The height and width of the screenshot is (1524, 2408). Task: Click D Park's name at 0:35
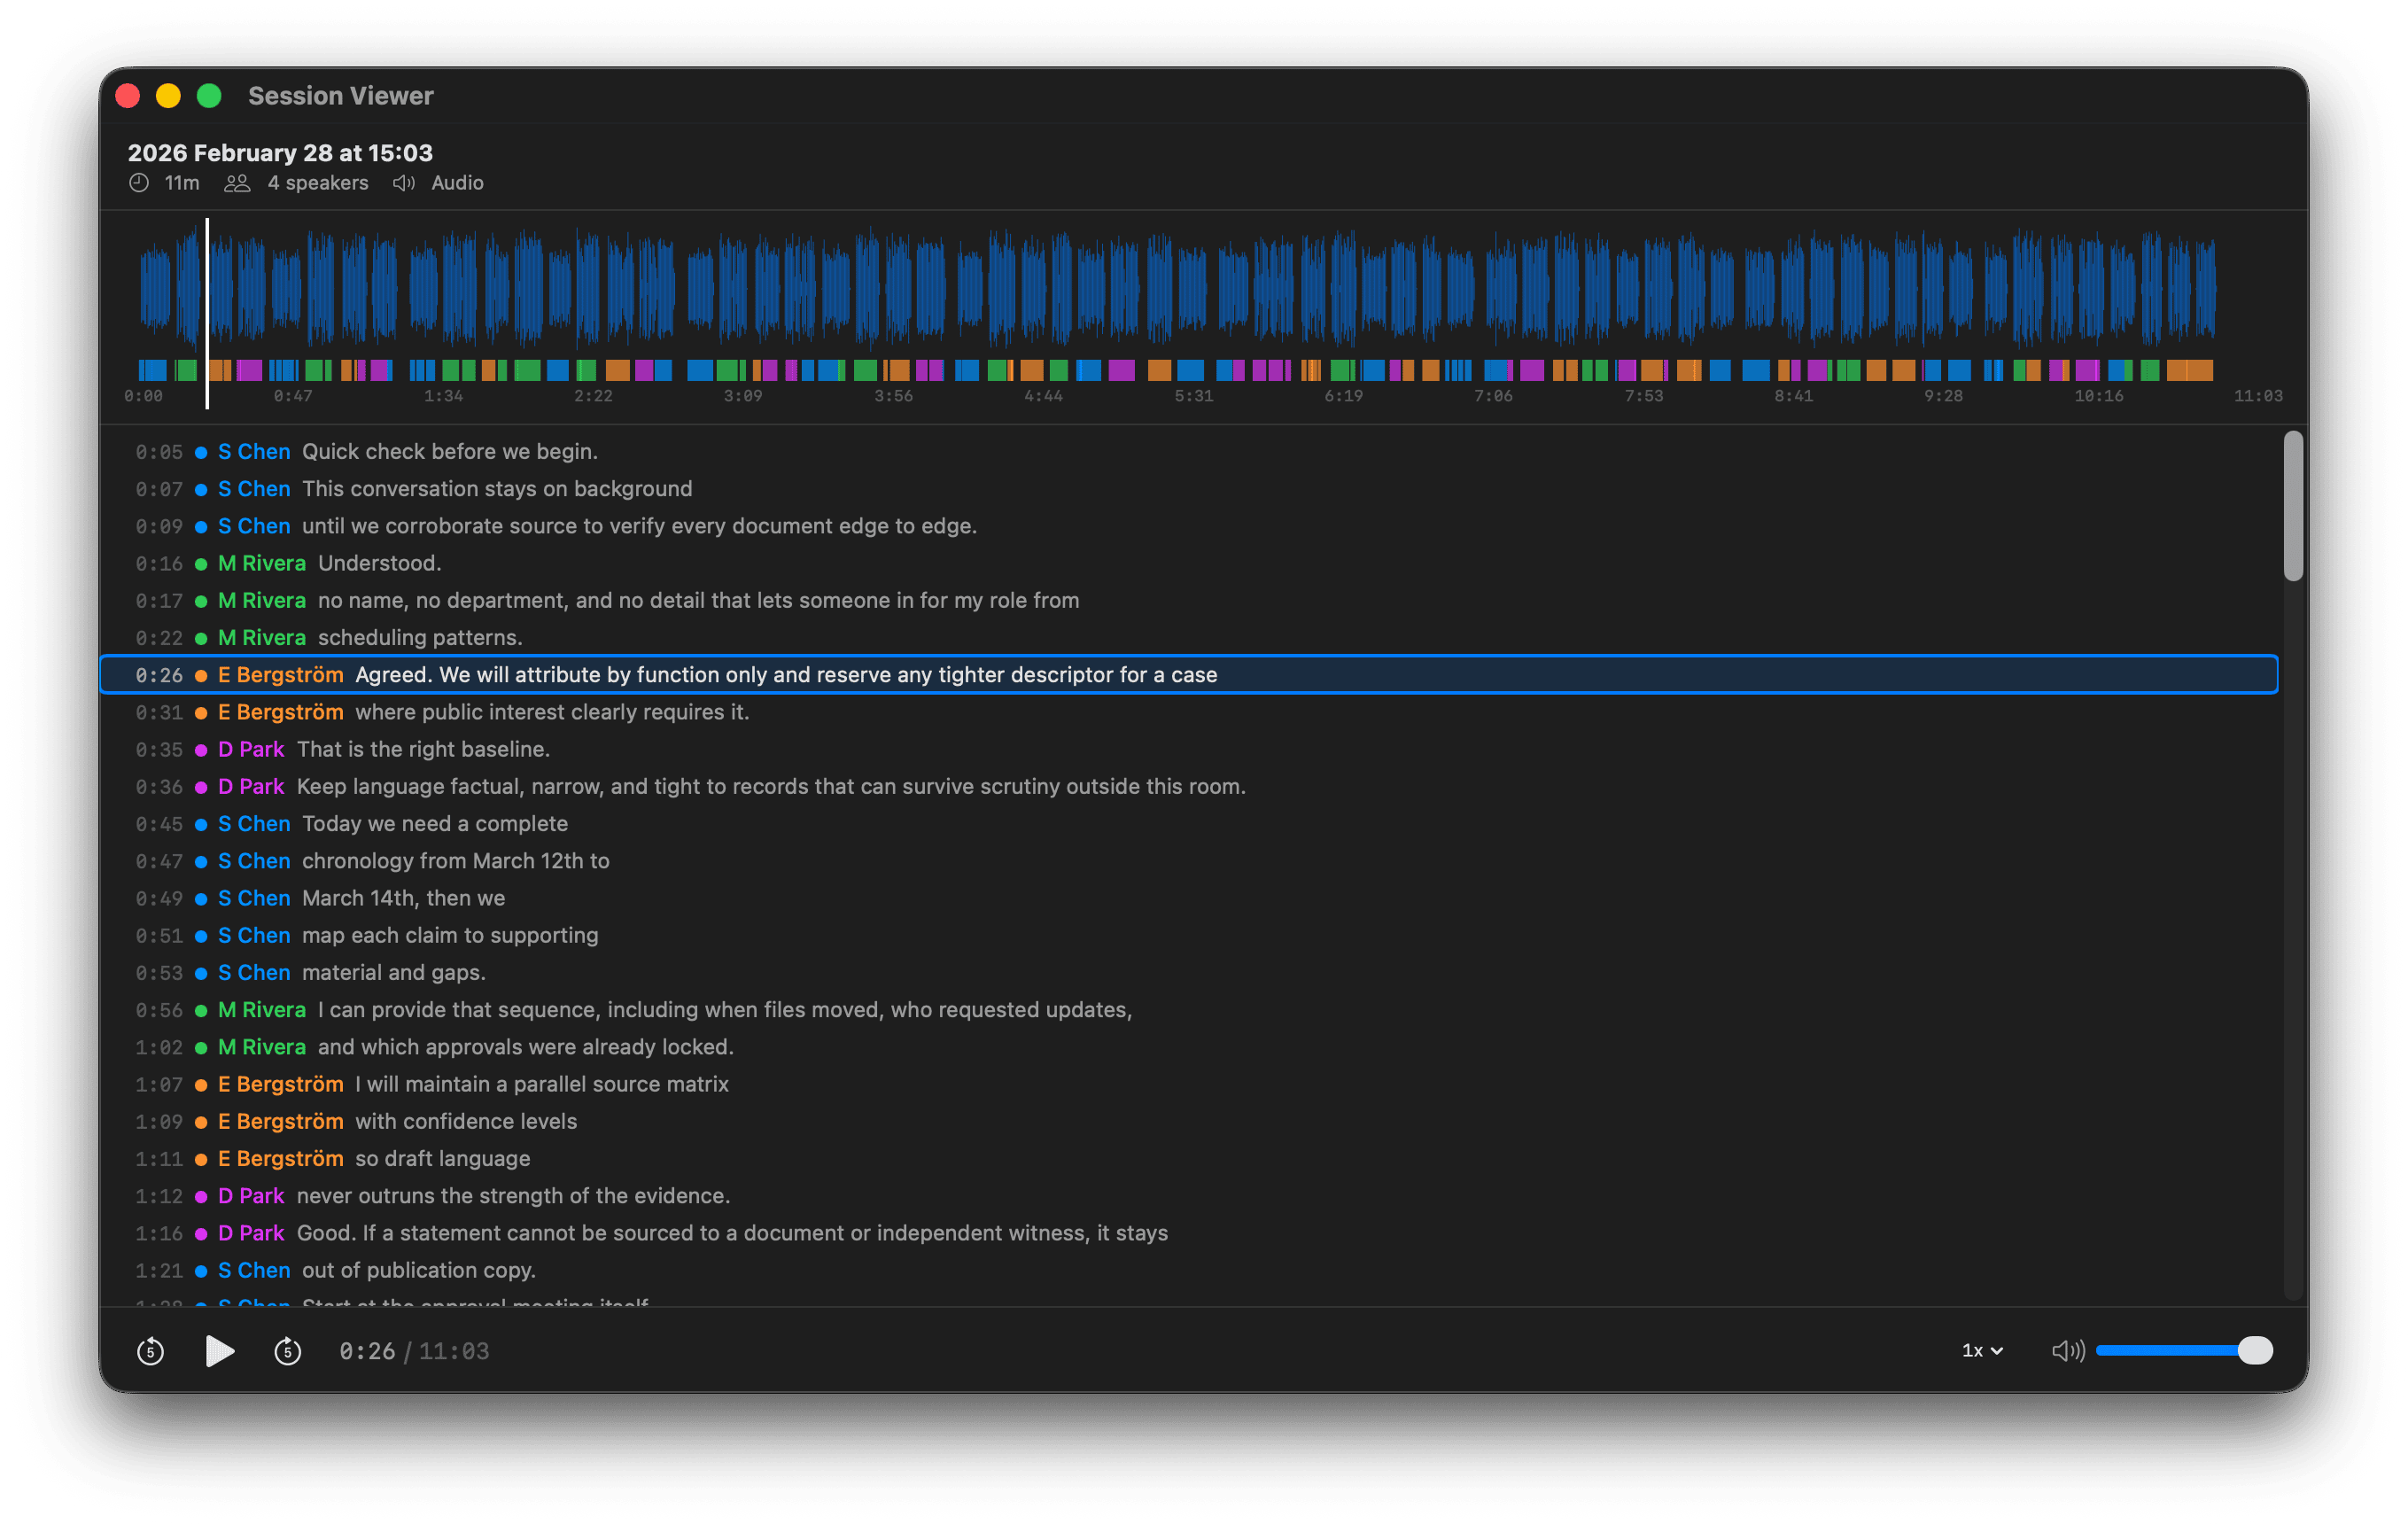click(x=251, y=748)
